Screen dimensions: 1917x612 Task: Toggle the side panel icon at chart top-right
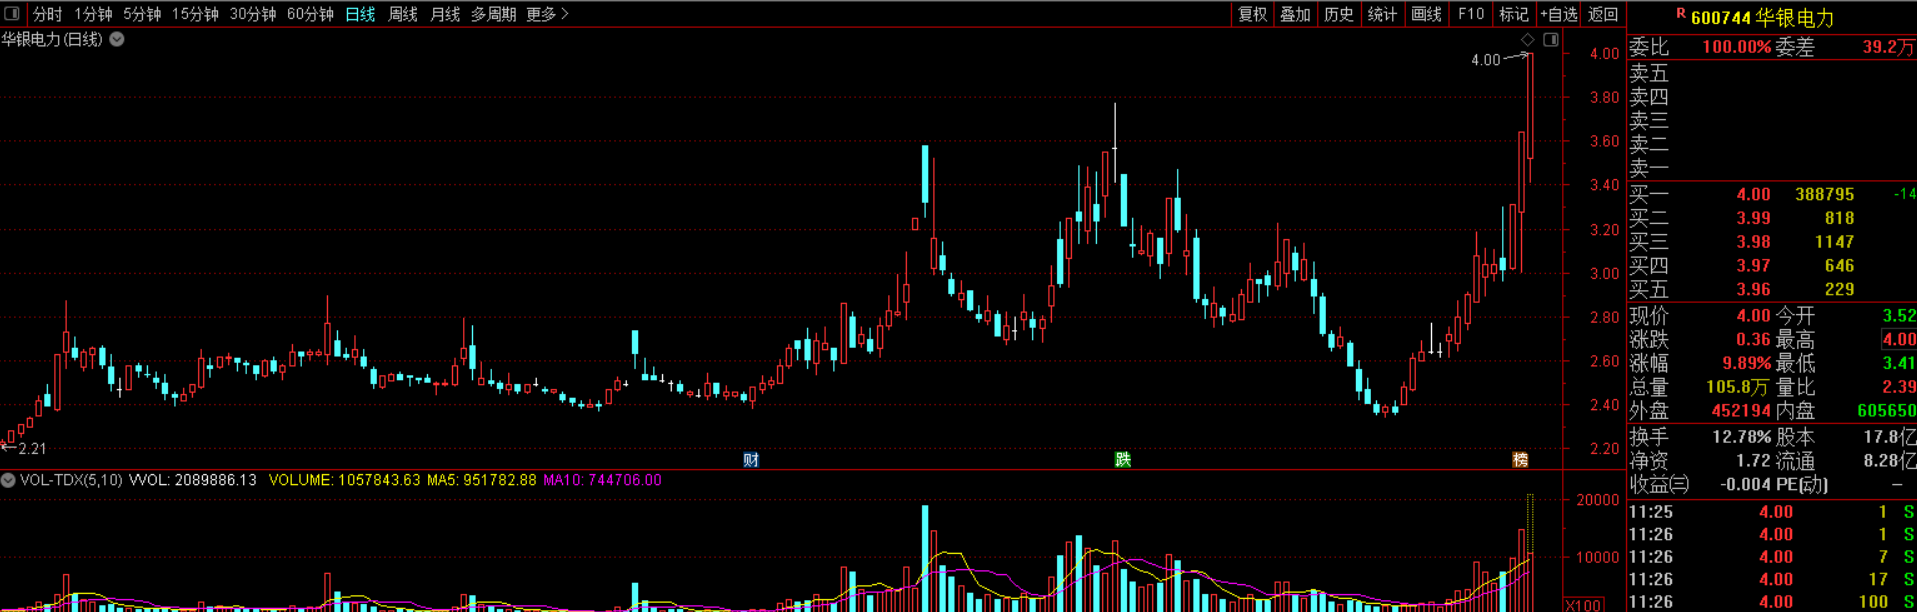tap(1551, 40)
